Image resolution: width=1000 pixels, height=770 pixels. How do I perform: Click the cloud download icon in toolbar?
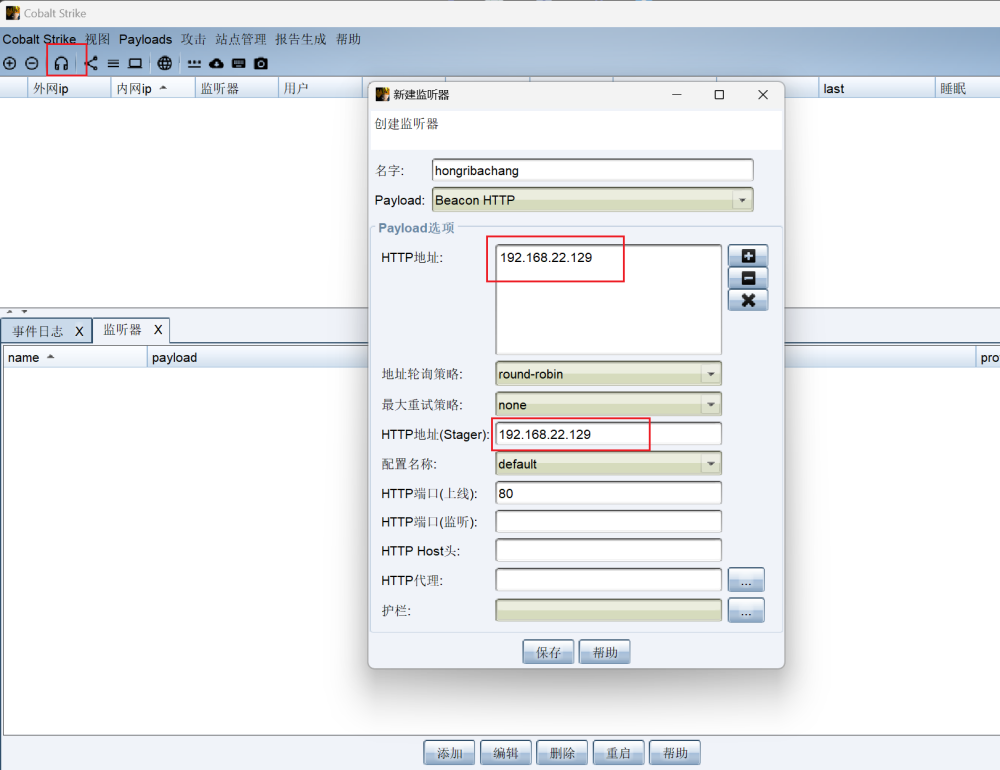[x=216, y=63]
